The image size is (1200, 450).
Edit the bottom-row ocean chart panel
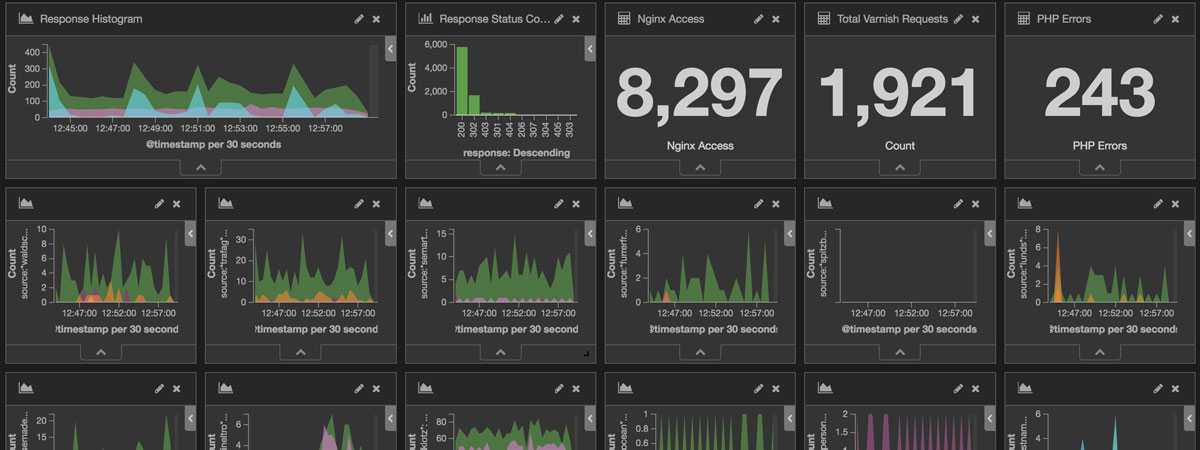pos(759,388)
